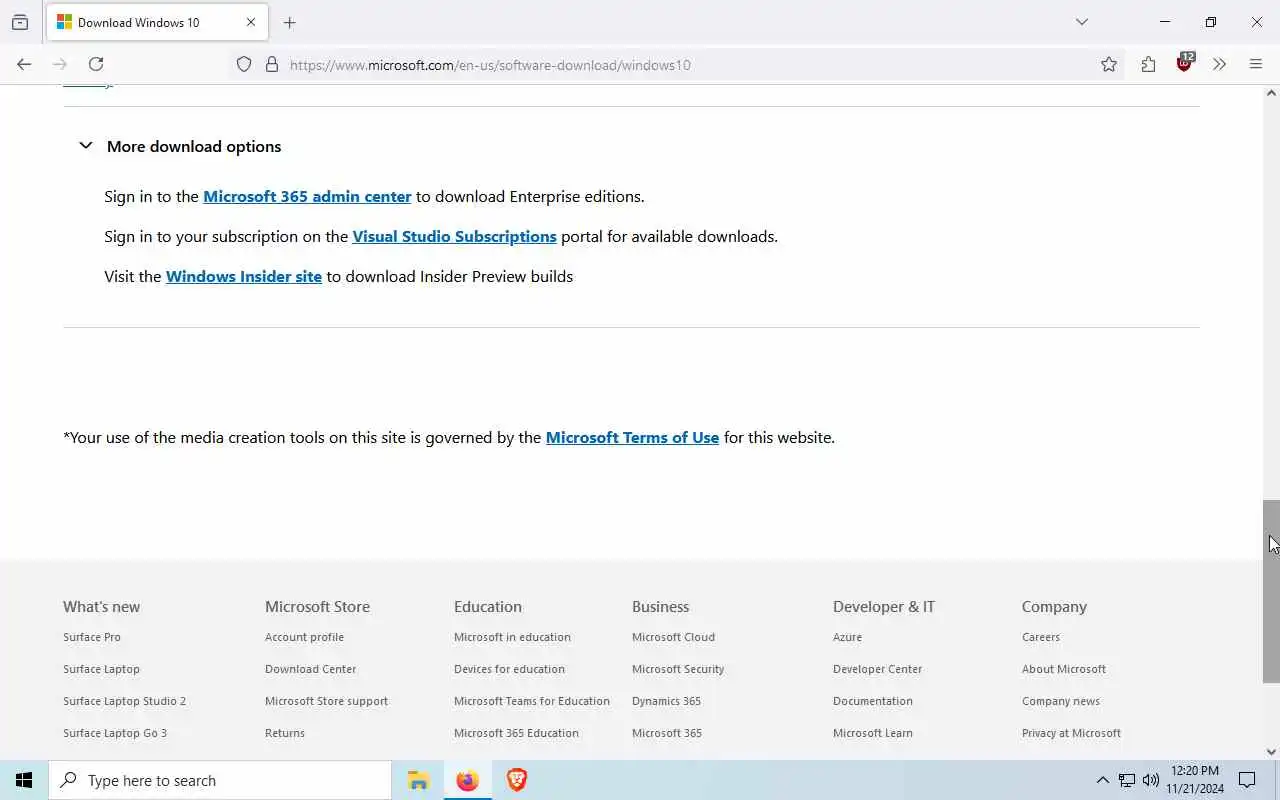Open Documentation footer link

point(872,701)
